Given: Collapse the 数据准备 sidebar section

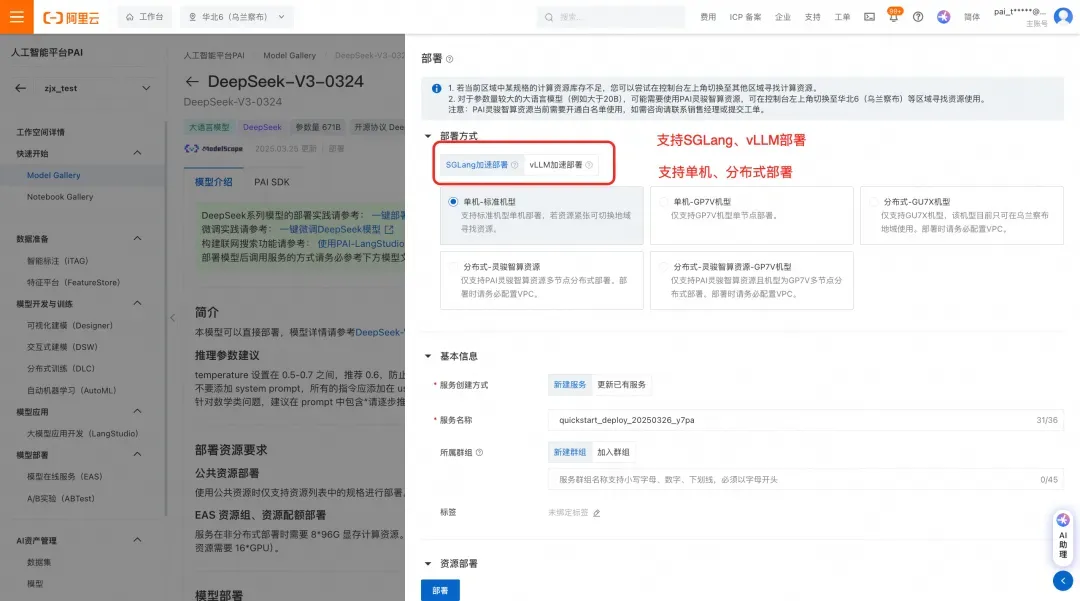Looking at the screenshot, I should (137, 238).
